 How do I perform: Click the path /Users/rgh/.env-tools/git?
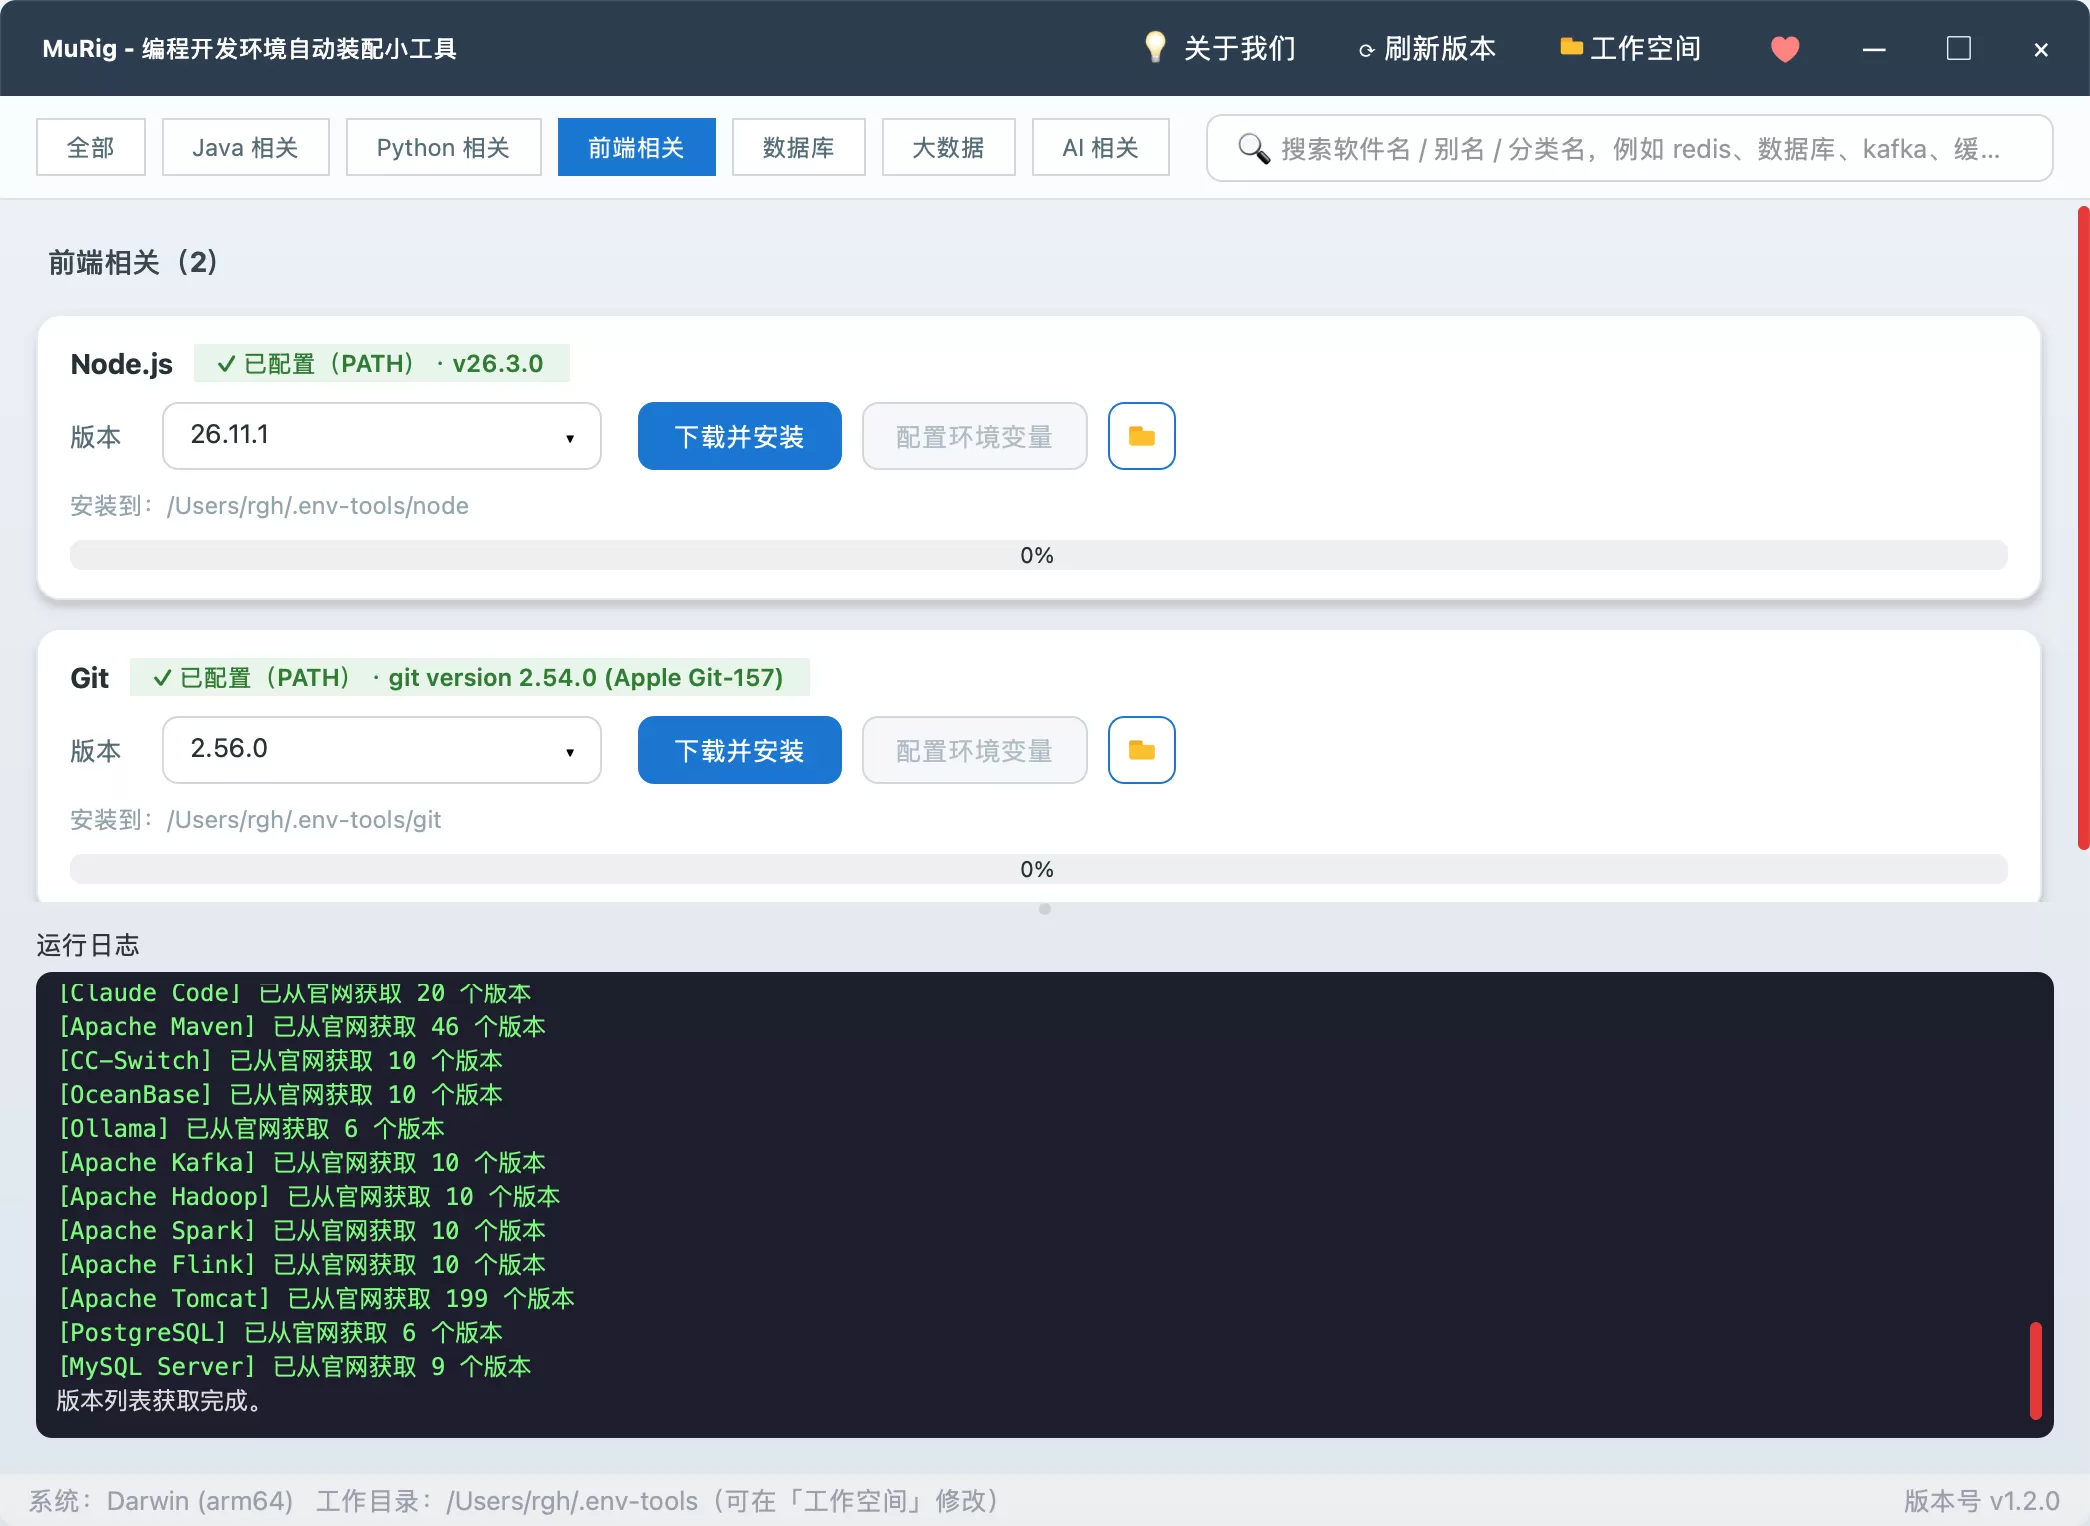pos(304,820)
